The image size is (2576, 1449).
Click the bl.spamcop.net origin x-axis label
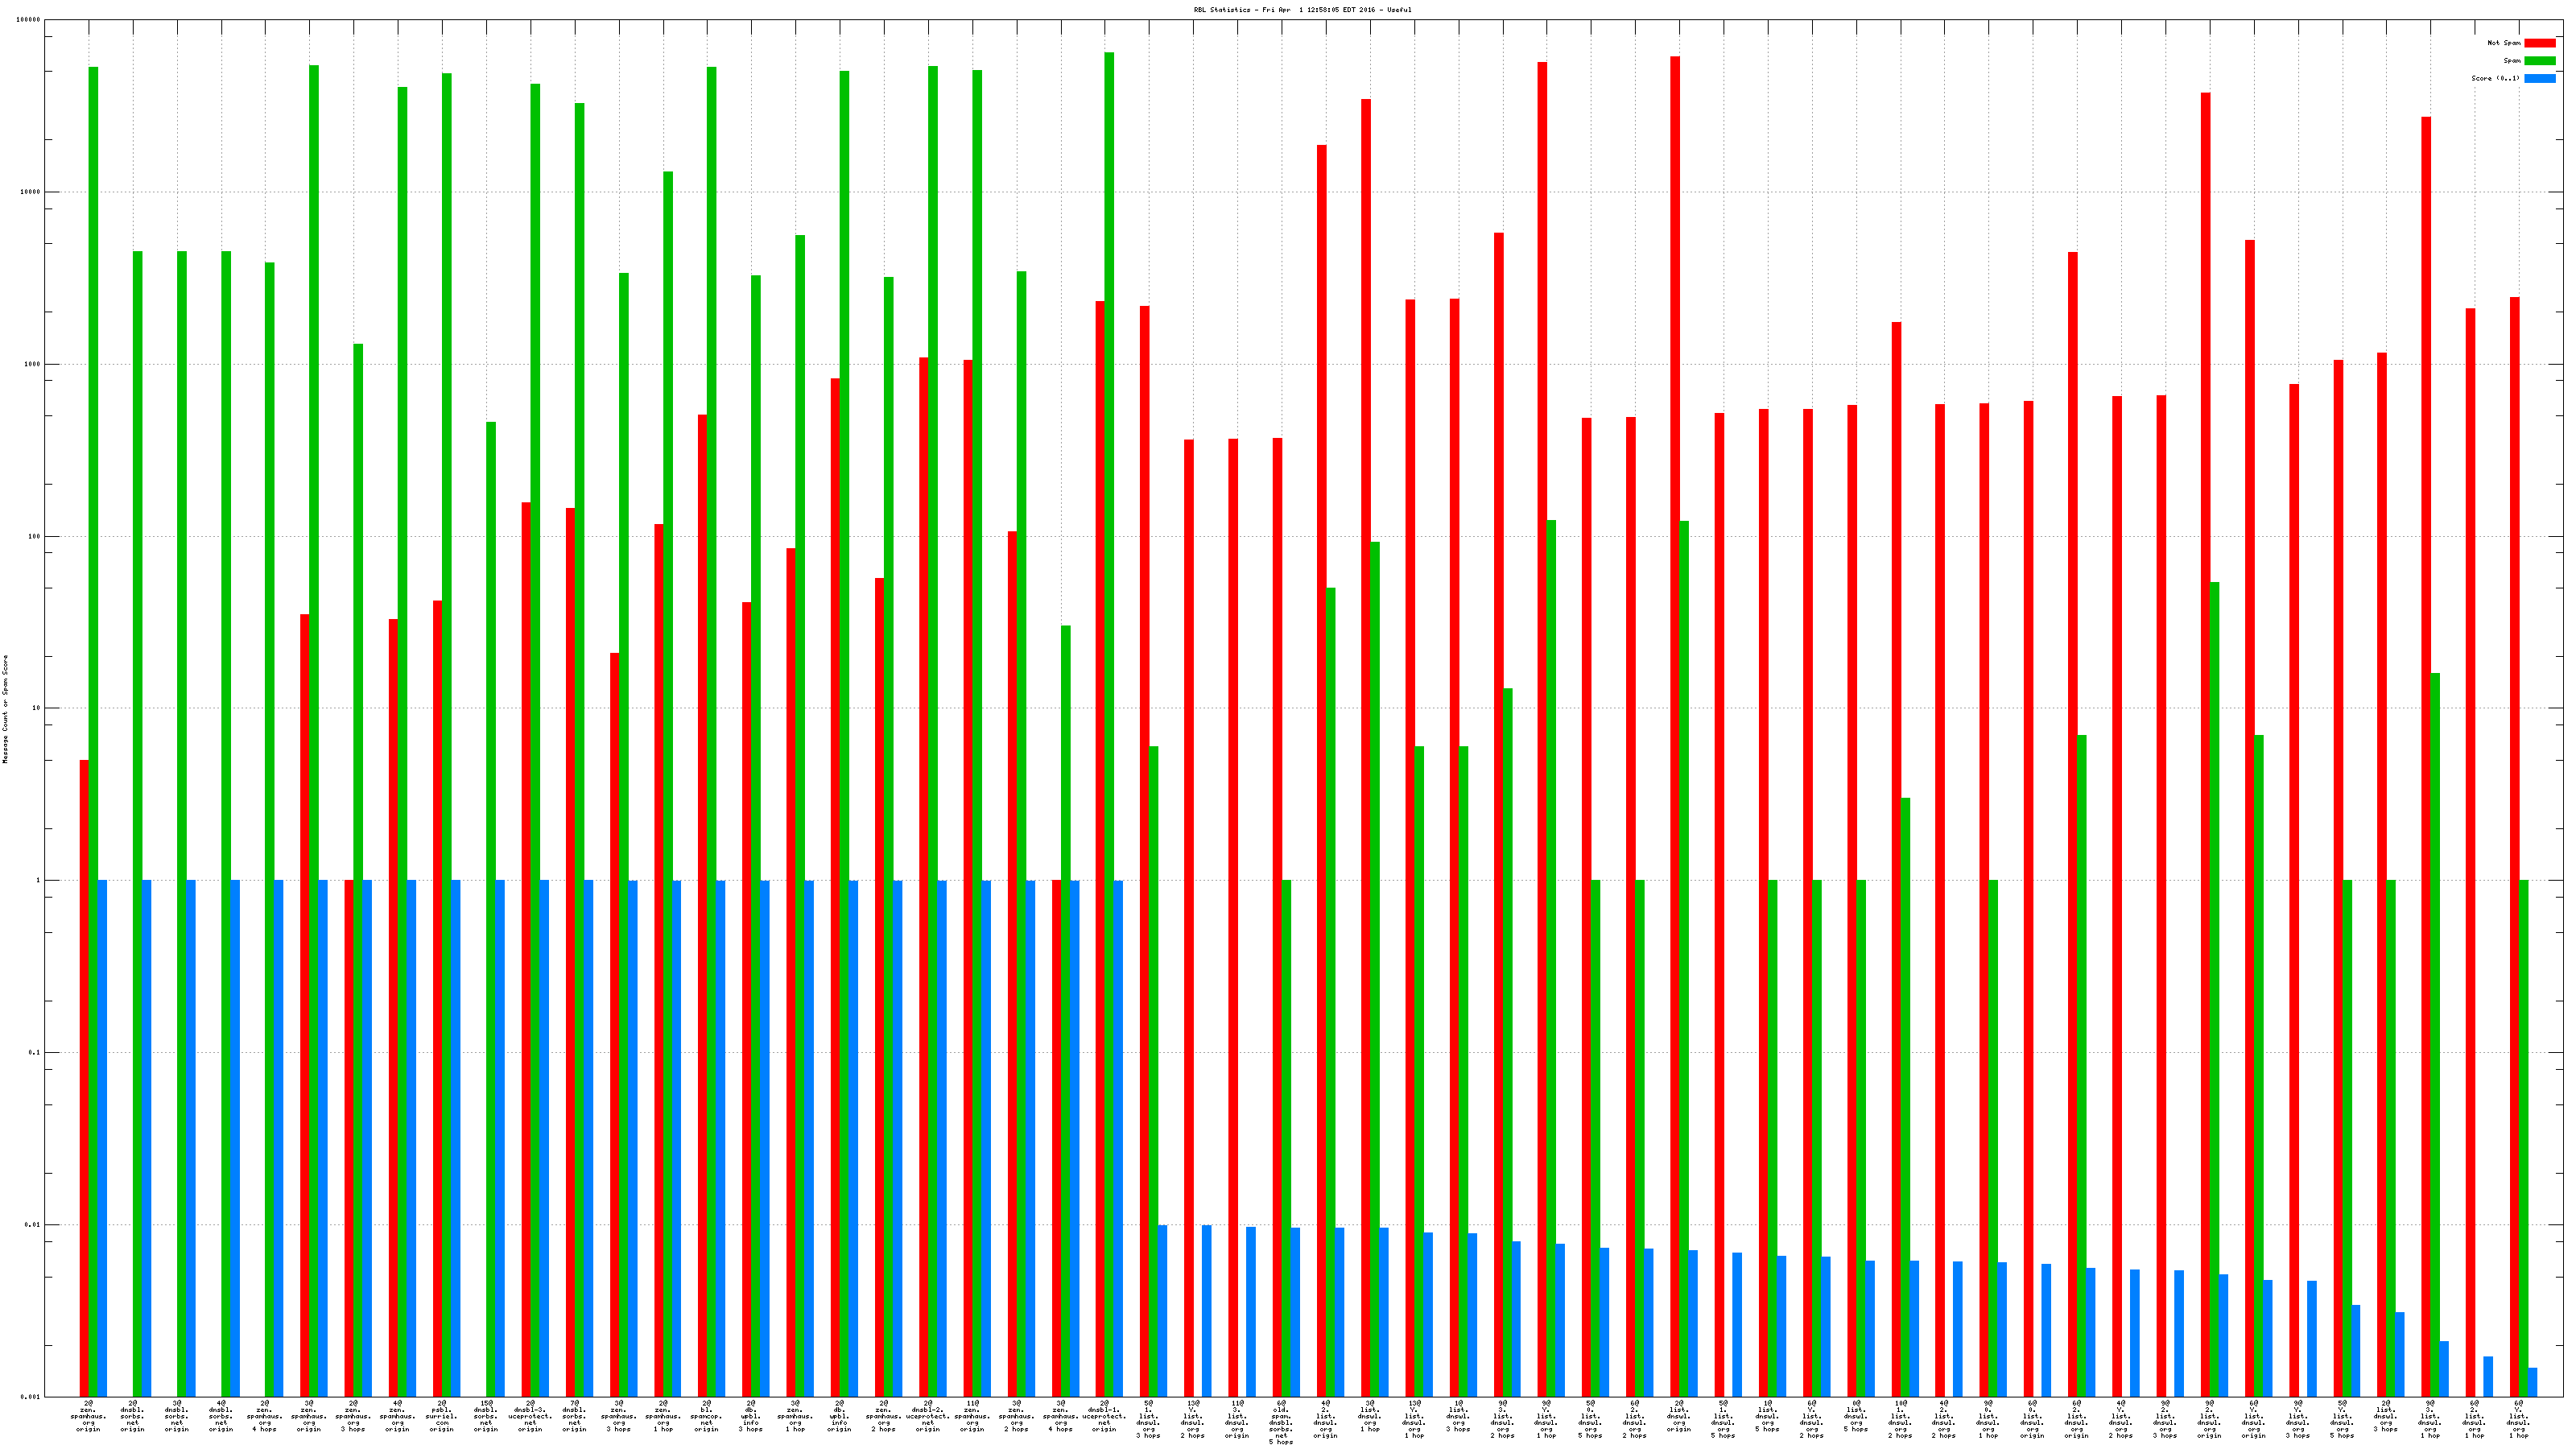click(707, 1416)
